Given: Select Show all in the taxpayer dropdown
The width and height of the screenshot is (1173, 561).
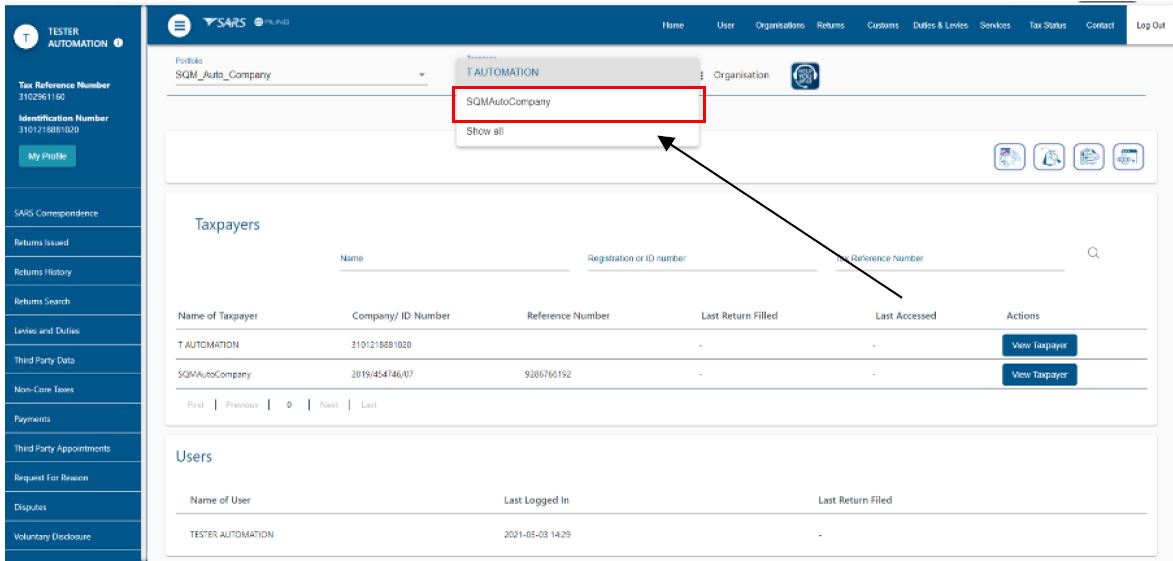Looking at the screenshot, I should [x=578, y=132].
